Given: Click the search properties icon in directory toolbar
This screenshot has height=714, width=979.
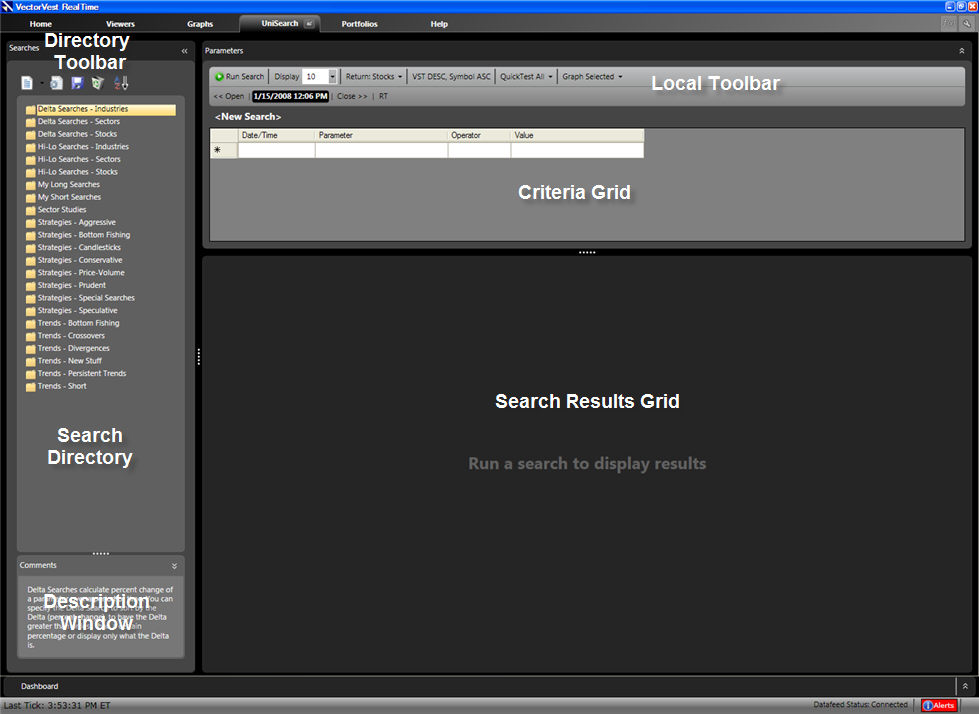Looking at the screenshot, I should (57, 83).
